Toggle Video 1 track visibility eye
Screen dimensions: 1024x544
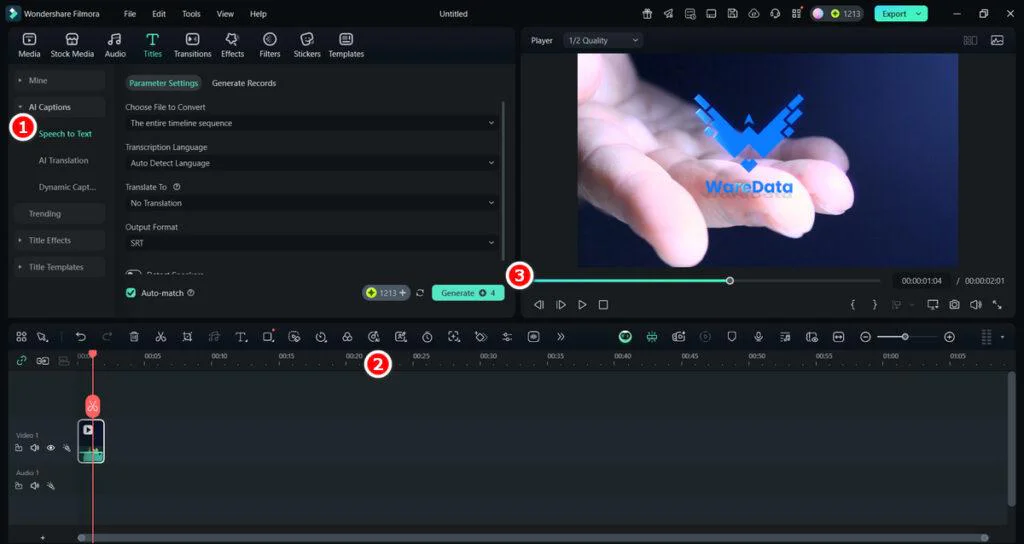[50, 448]
